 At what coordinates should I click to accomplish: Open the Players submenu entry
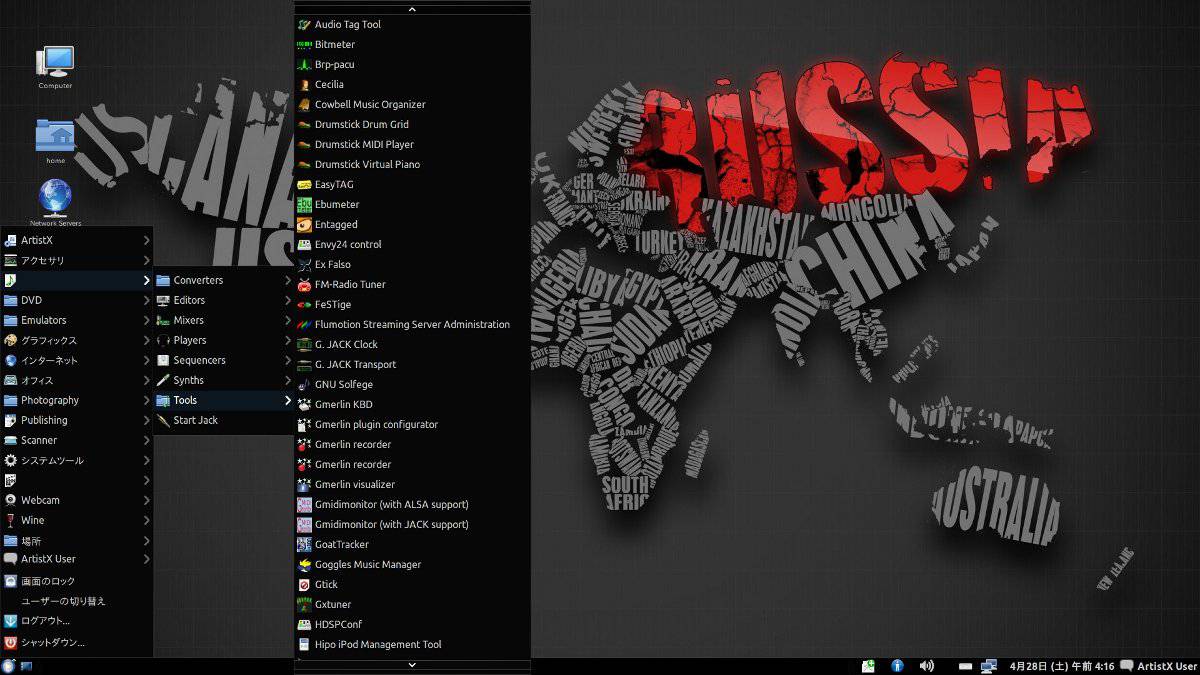coord(223,340)
